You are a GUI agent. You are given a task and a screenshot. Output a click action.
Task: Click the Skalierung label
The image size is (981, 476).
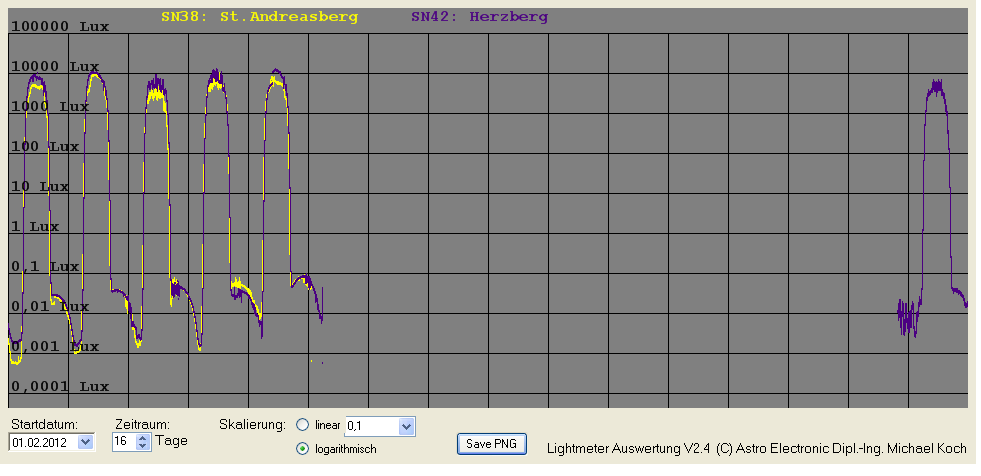252,425
